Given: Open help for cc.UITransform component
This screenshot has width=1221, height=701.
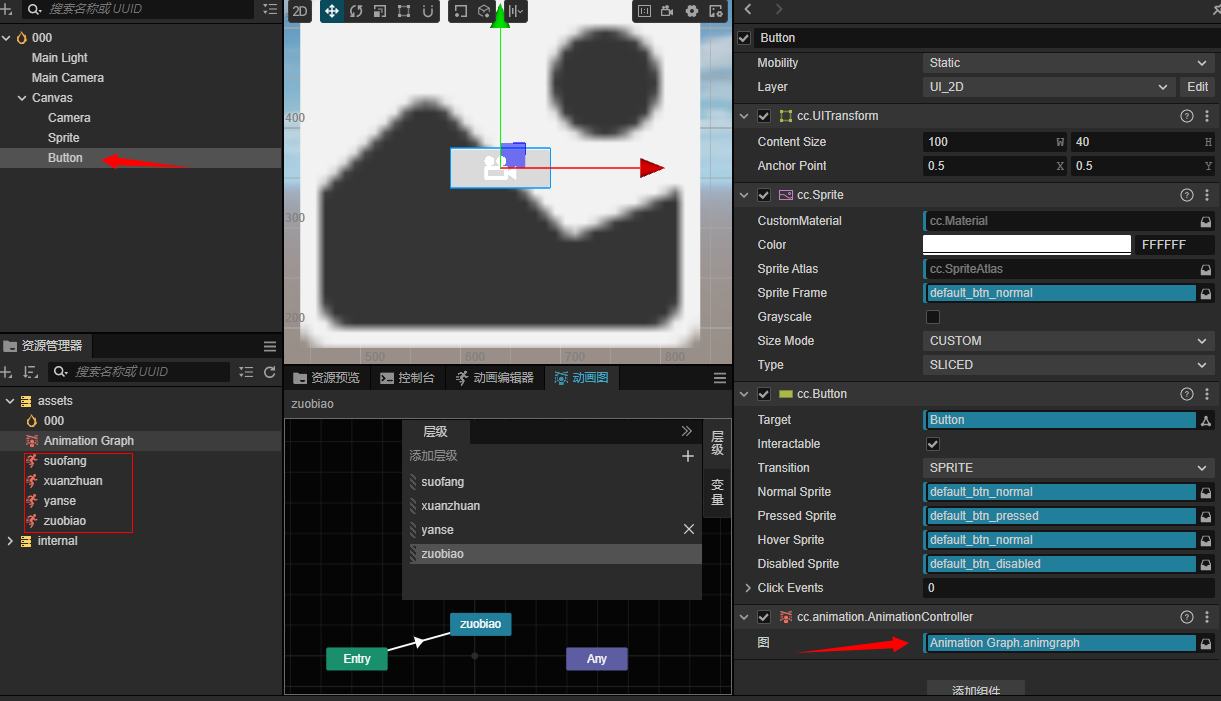Looking at the screenshot, I should [x=1187, y=116].
